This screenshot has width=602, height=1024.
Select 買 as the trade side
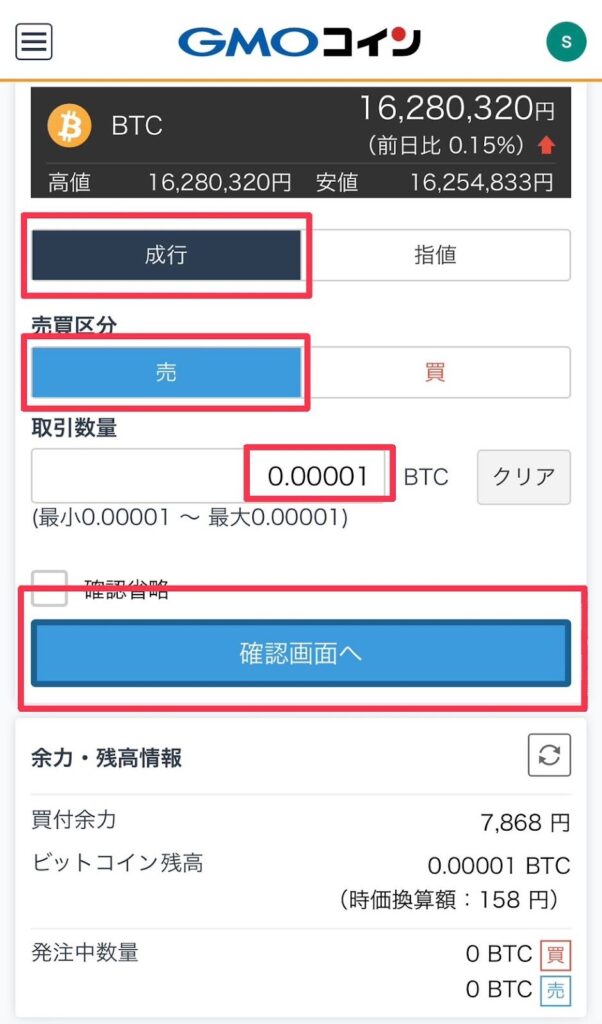click(436, 372)
